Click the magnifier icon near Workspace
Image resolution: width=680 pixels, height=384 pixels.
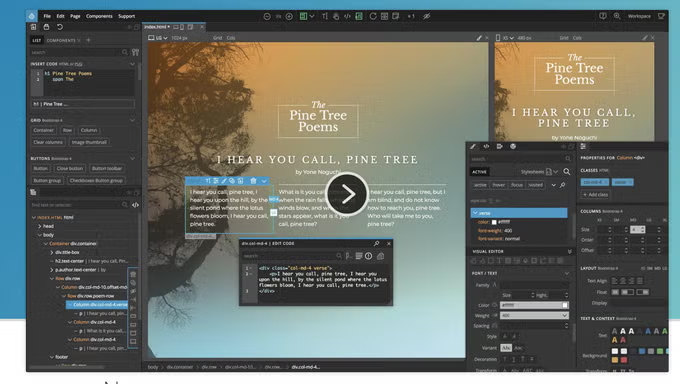617,16
